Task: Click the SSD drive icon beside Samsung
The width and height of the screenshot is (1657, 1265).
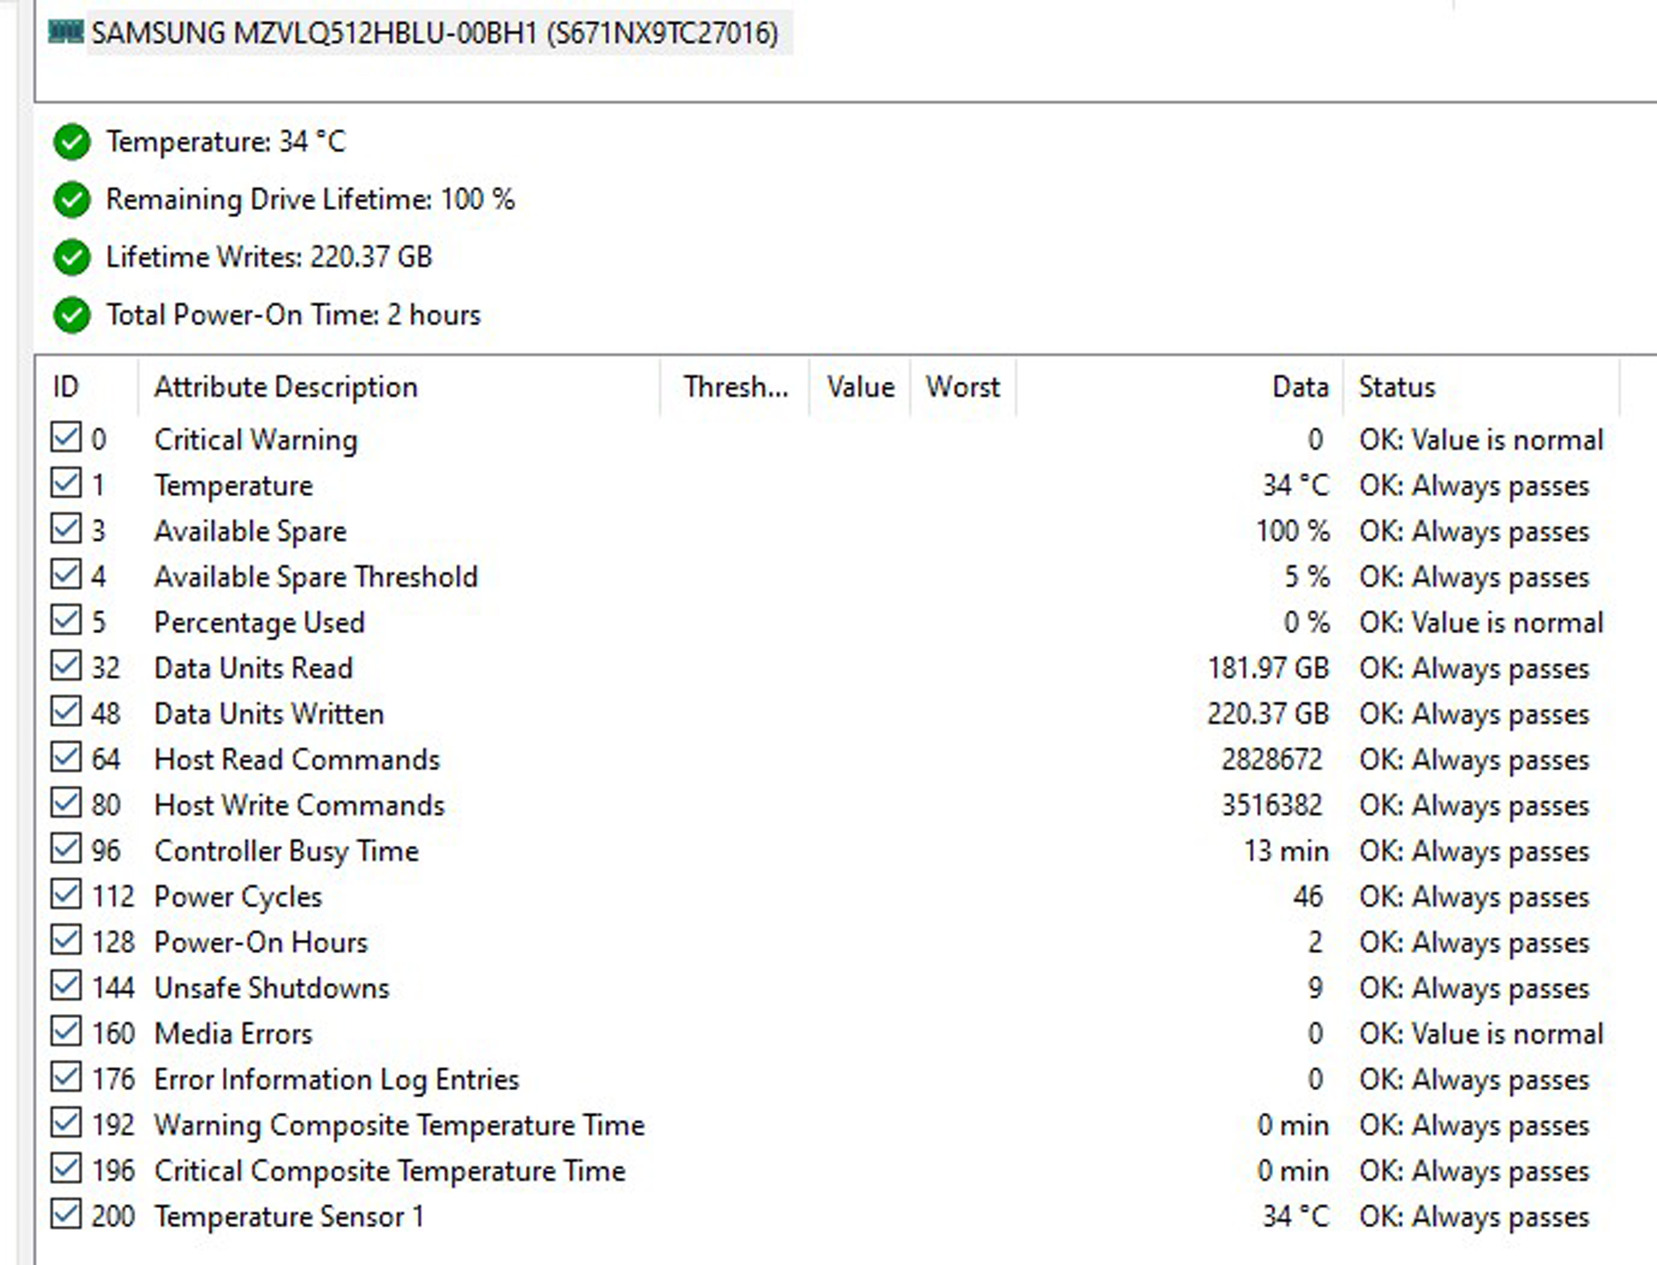Action: coord(66,32)
